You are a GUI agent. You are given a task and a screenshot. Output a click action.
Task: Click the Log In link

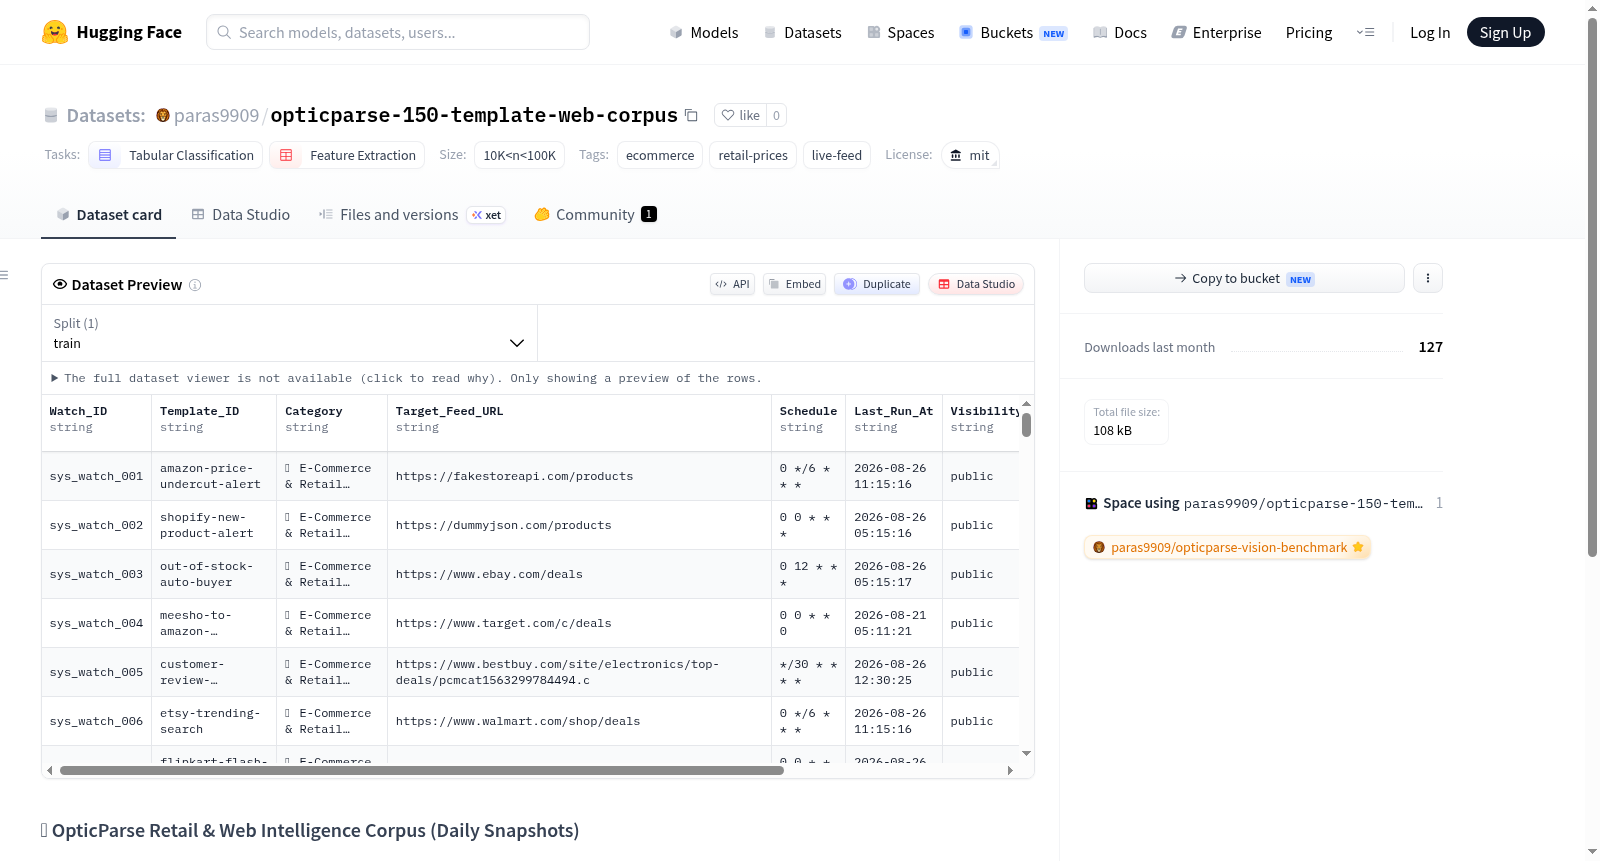click(1430, 32)
